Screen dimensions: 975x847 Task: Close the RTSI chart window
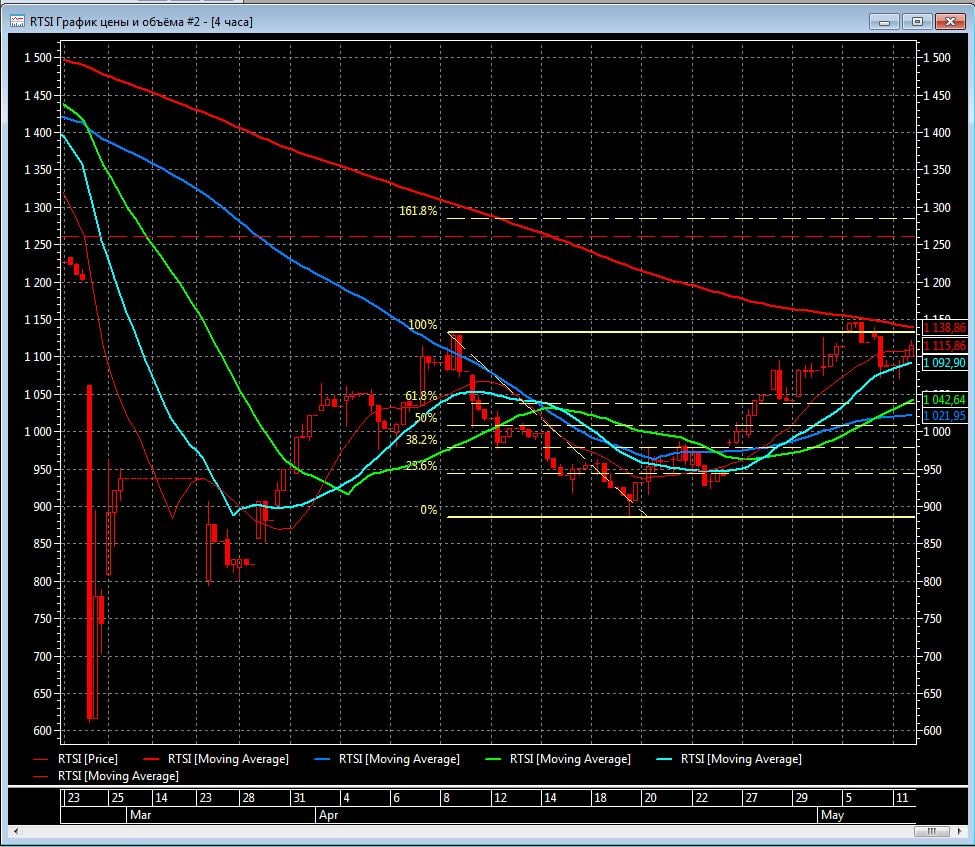point(948,21)
